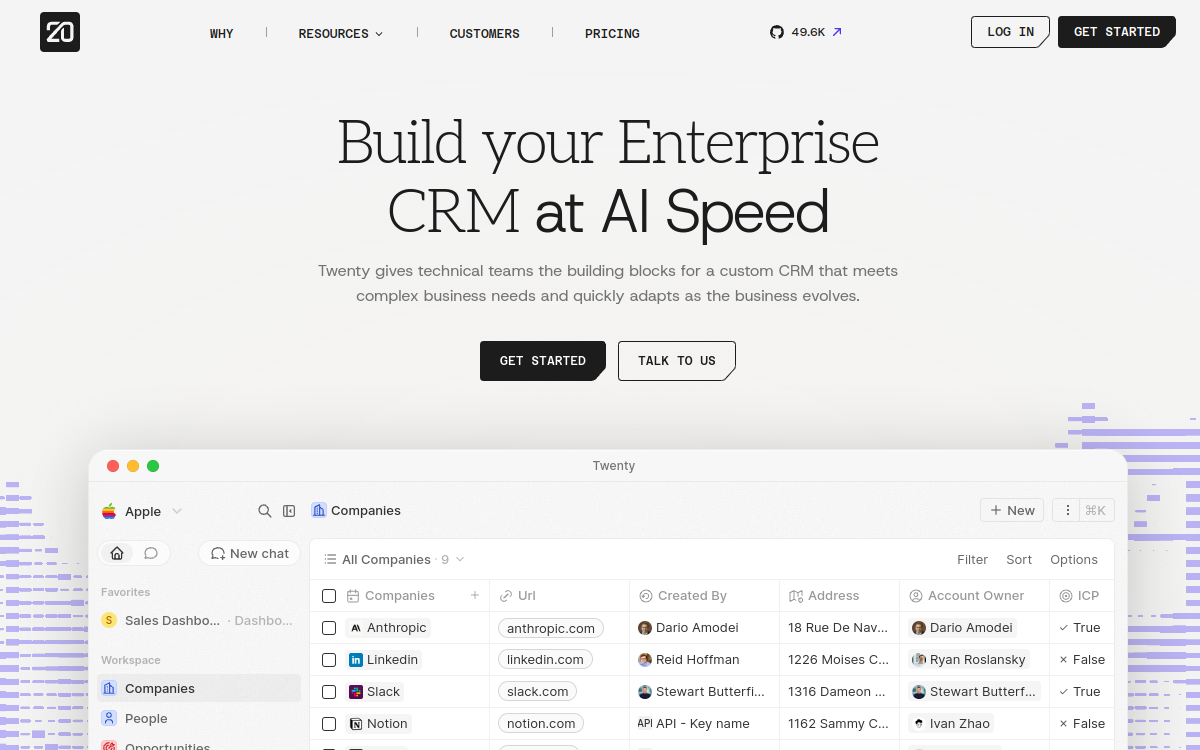
Task: Click the Notion company logo icon
Action: click(355, 724)
